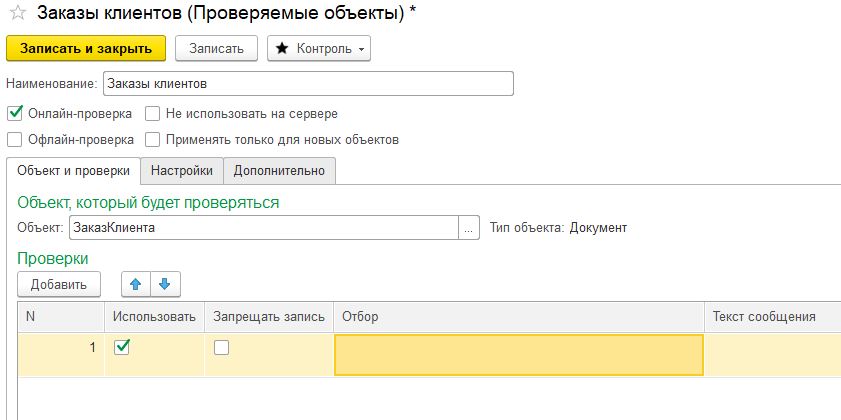The width and height of the screenshot is (841, 420).
Task: Click the black star on Контроль button
Action: point(282,49)
